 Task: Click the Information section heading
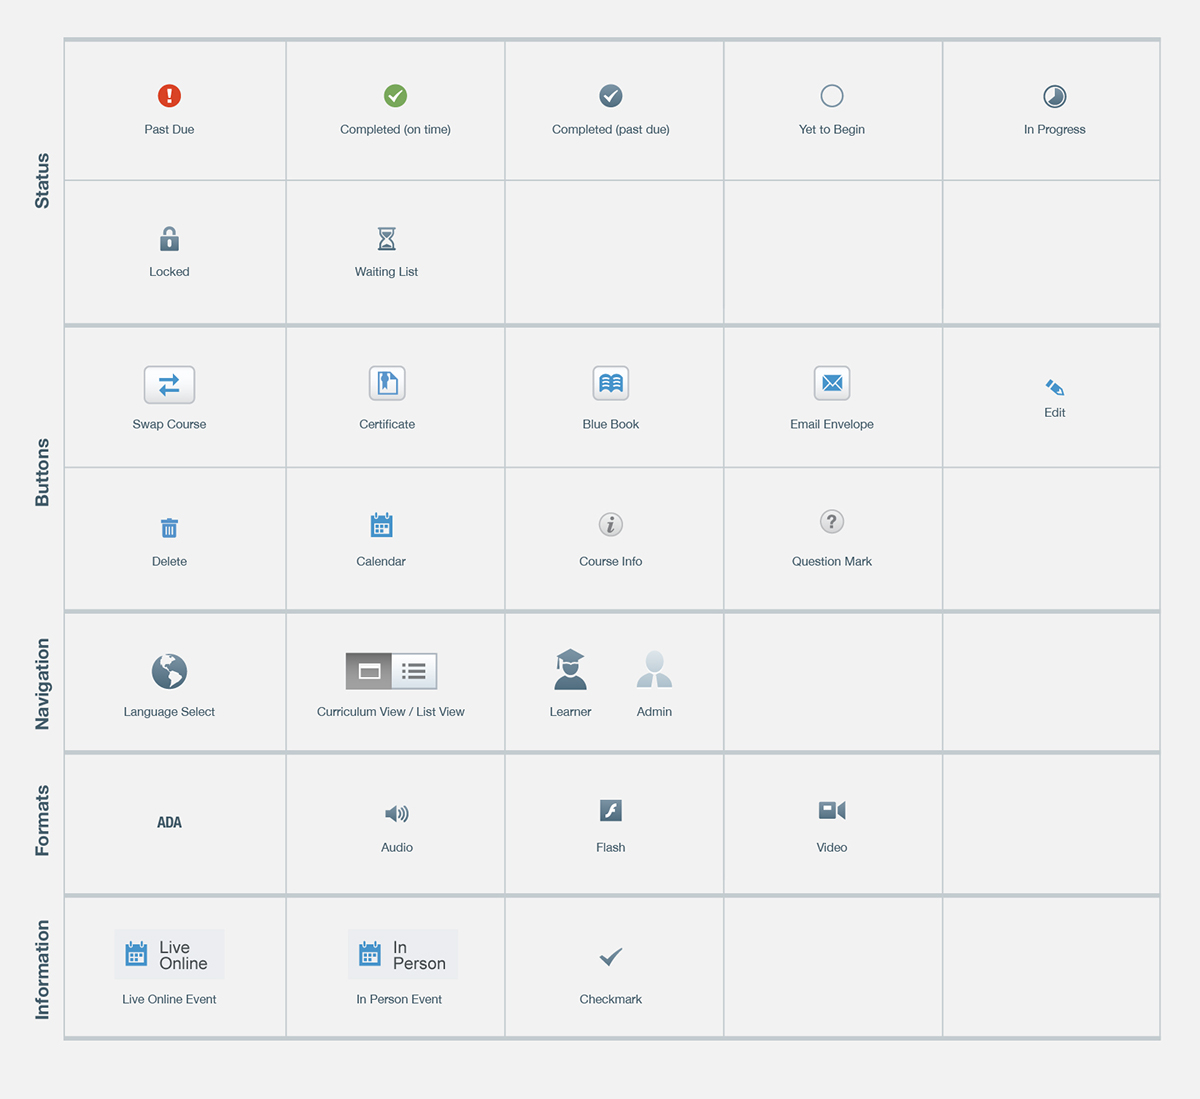42,970
